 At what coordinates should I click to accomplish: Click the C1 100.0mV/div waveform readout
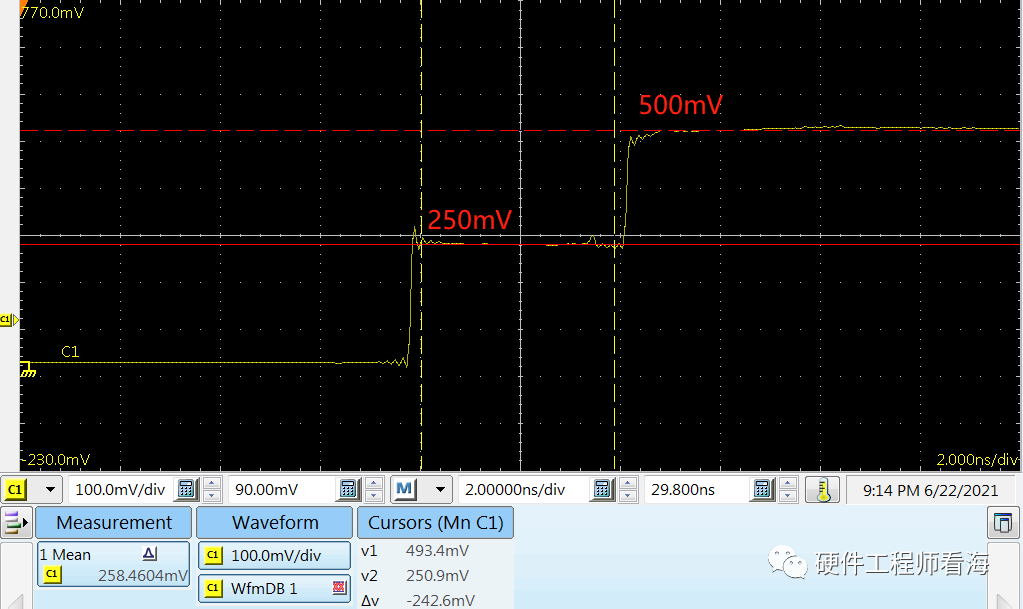[275, 555]
